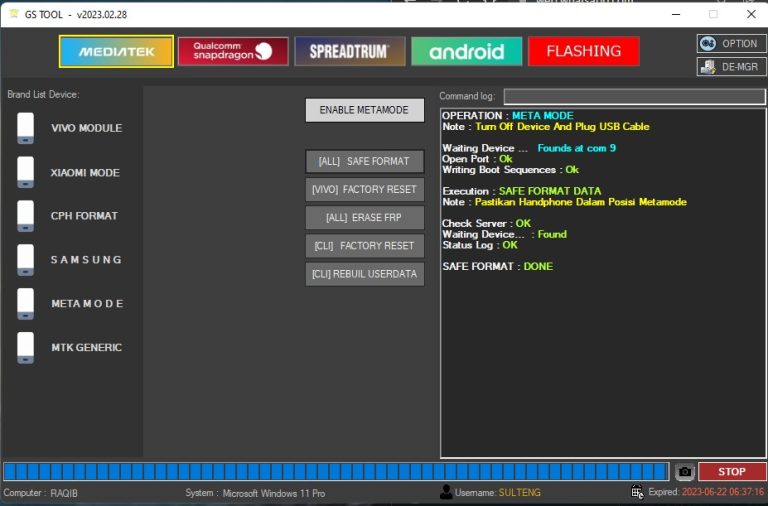Run [CLI] REBUIL USERDATA
The image size is (768, 506).
(364, 274)
